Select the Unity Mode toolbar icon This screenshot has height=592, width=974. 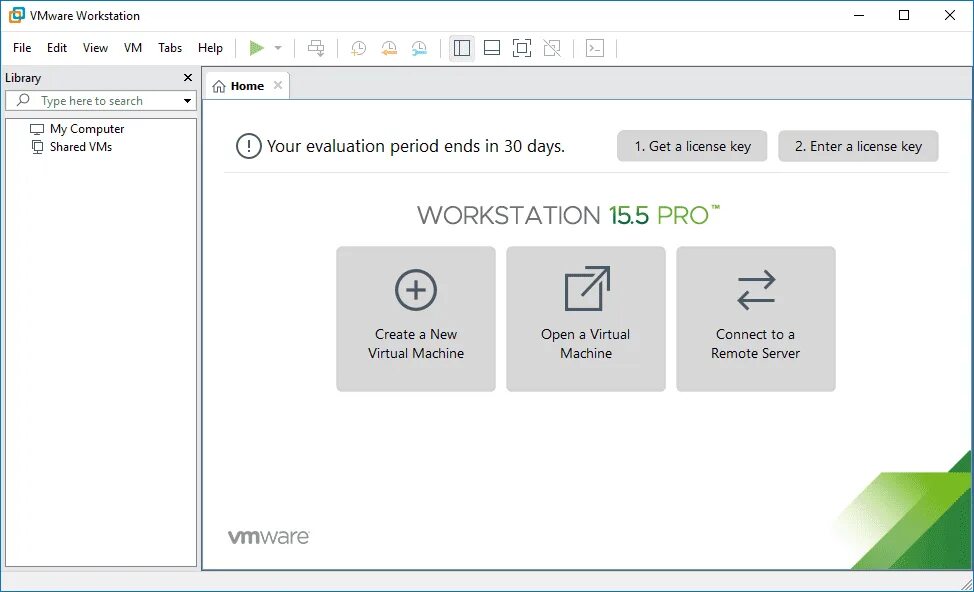pos(551,47)
